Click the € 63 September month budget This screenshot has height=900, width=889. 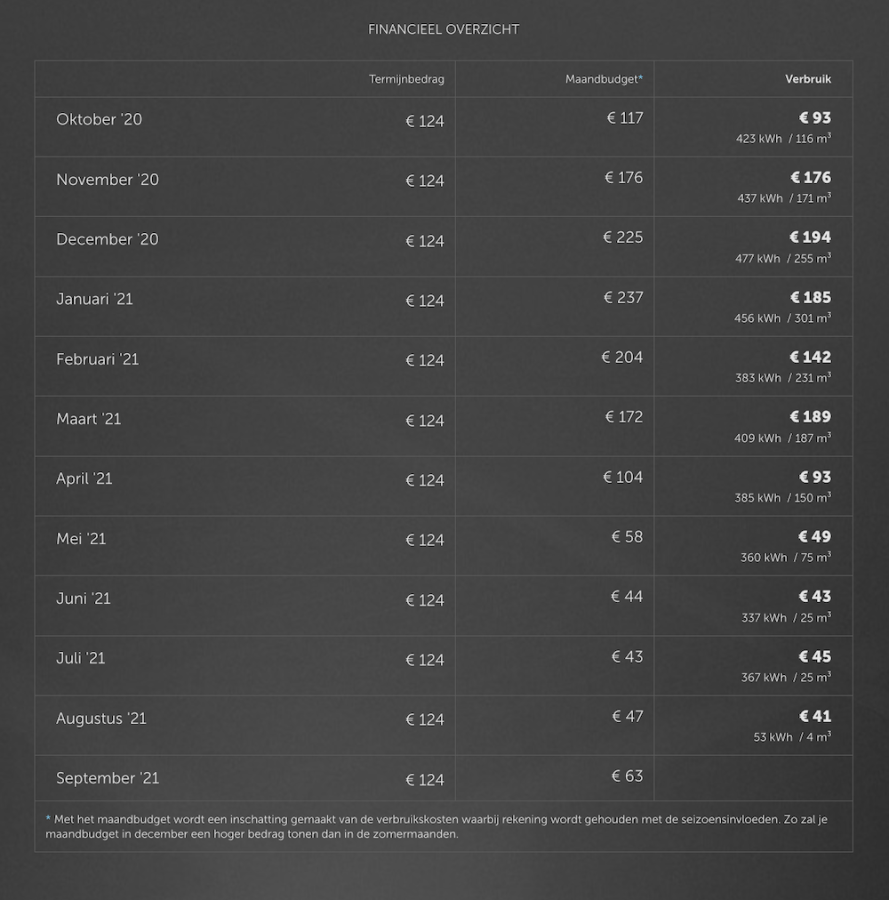click(x=627, y=777)
